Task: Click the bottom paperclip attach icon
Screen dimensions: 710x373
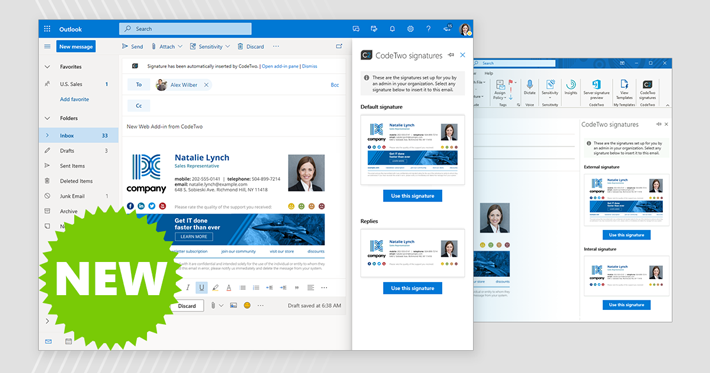Action: click(x=213, y=306)
